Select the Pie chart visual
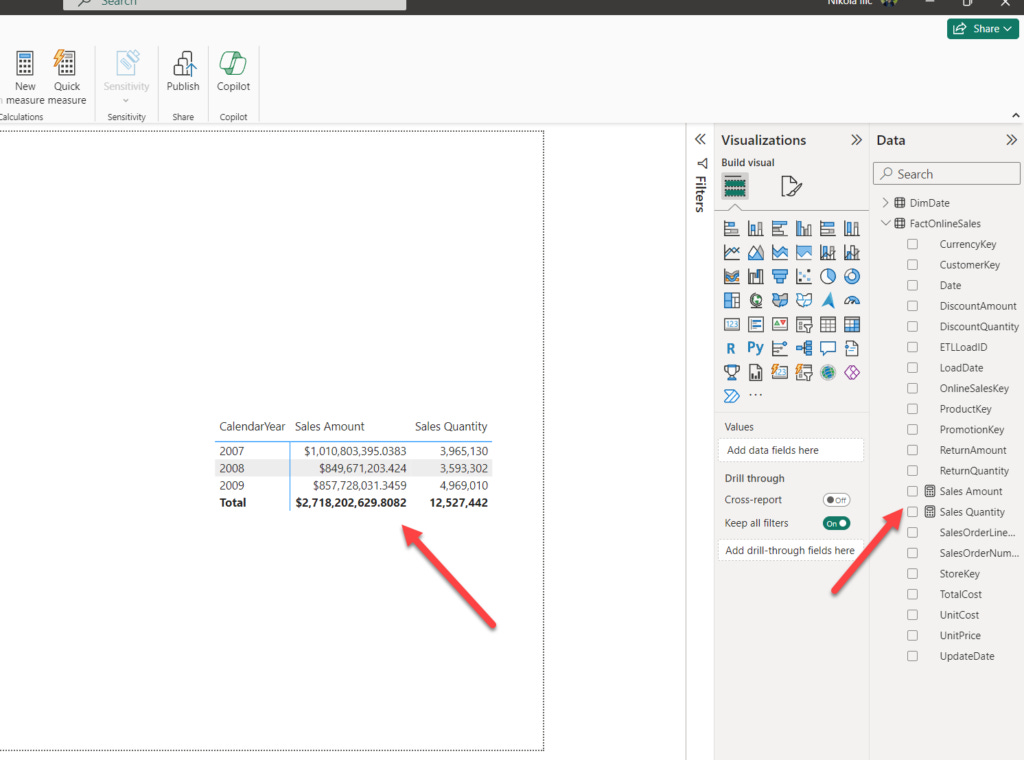This screenshot has height=760, width=1024. click(827, 276)
